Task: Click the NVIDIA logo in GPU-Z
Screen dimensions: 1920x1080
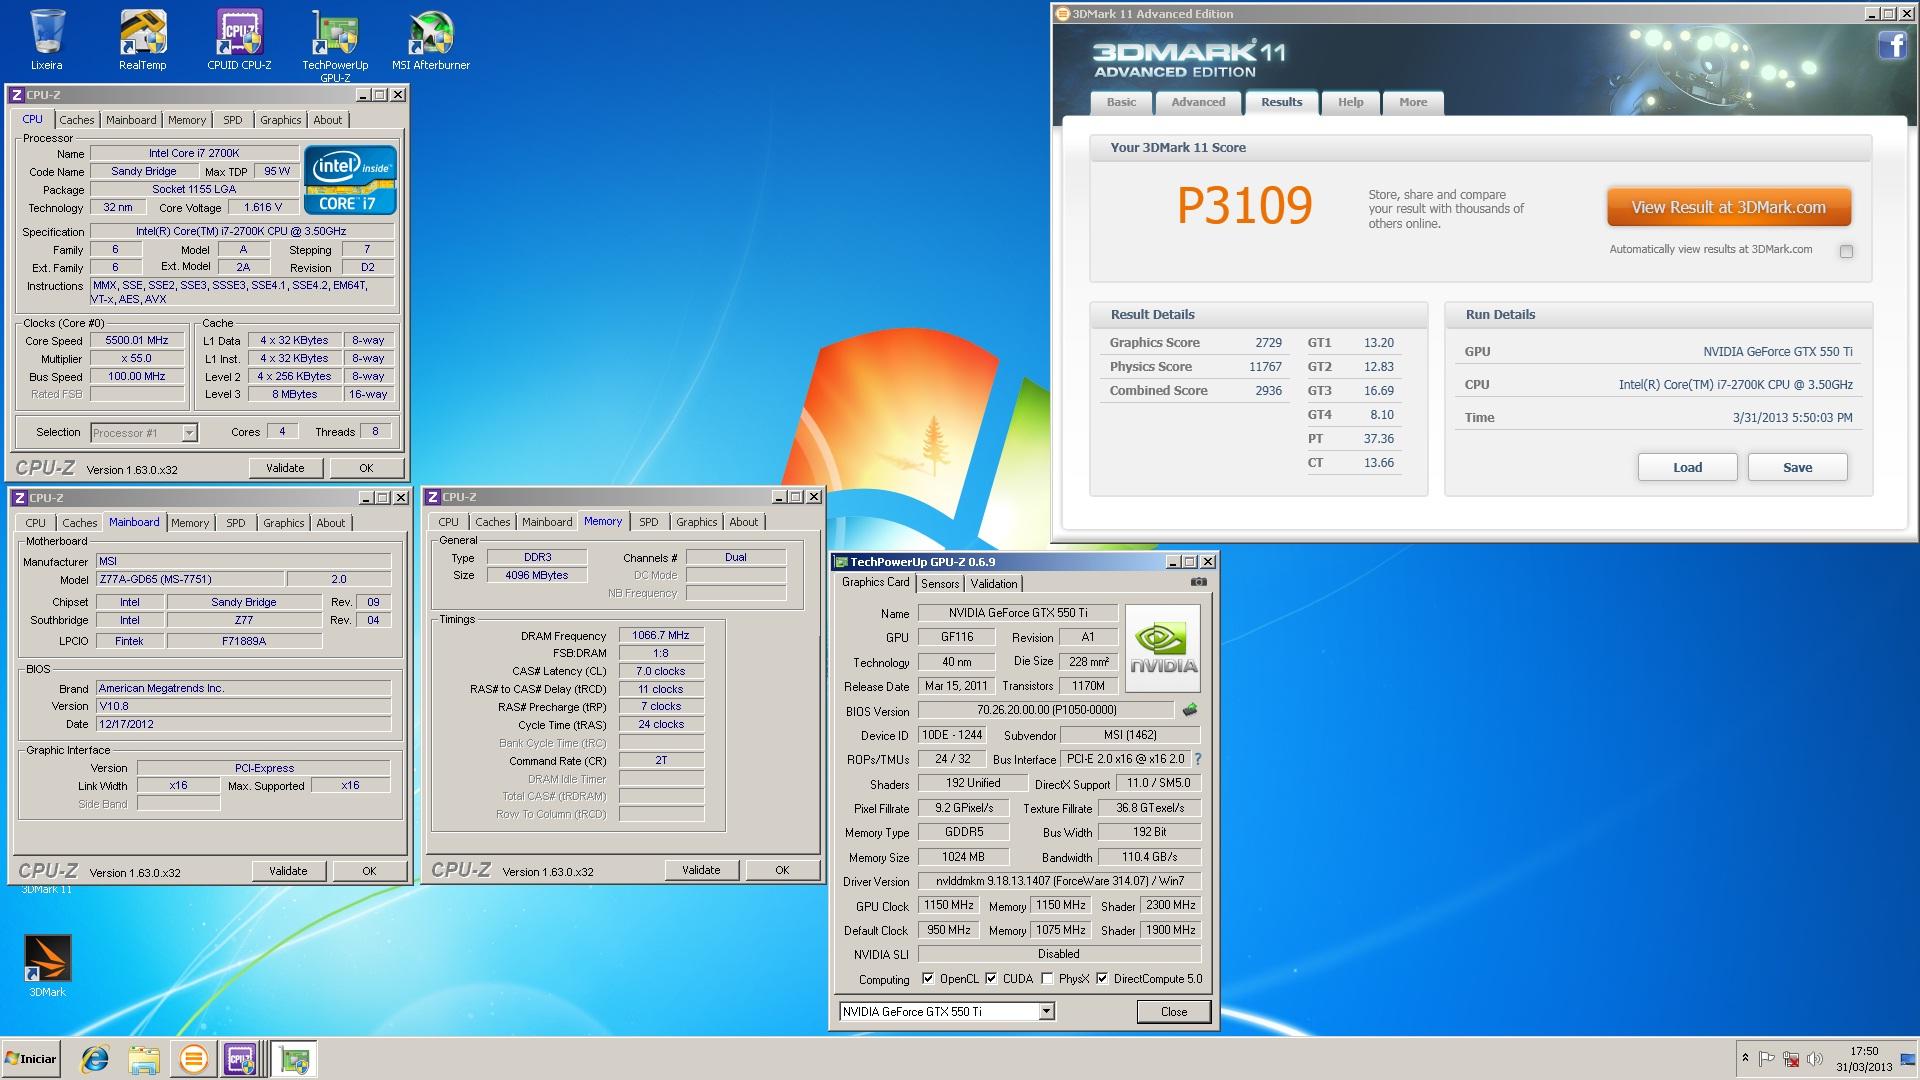Action: (1162, 648)
